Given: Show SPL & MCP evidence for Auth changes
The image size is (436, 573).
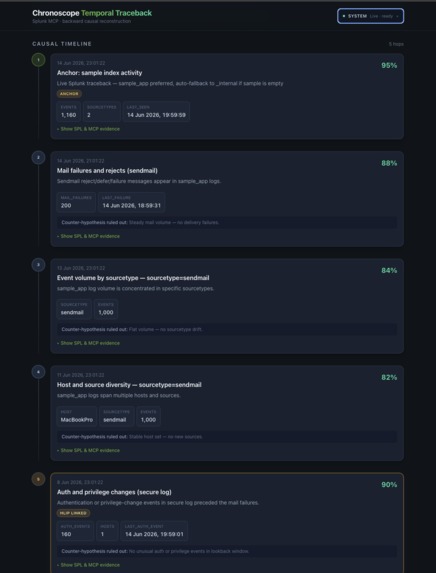Looking at the screenshot, I should [x=88, y=565].
